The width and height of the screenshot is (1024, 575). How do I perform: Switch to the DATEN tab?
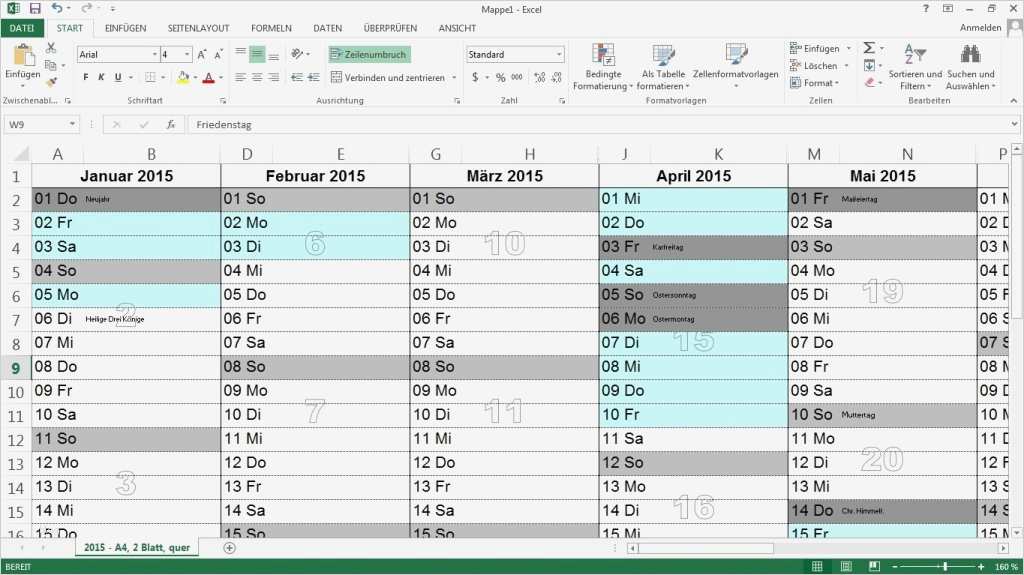click(327, 28)
